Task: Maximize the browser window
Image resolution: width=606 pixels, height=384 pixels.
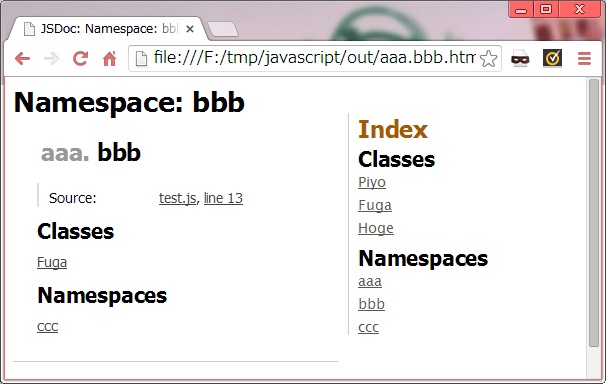Action: click(x=546, y=9)
